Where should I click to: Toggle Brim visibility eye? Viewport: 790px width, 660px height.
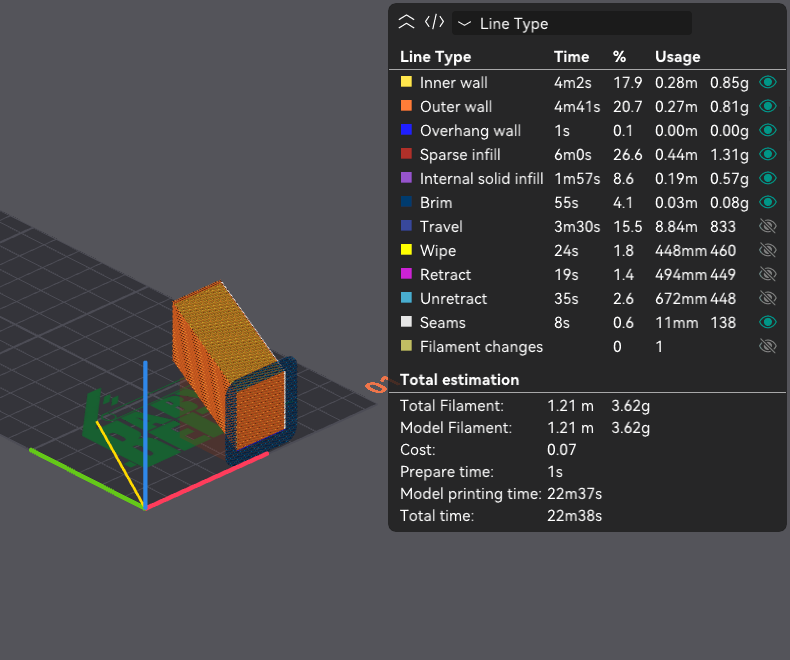click(767, 202)
